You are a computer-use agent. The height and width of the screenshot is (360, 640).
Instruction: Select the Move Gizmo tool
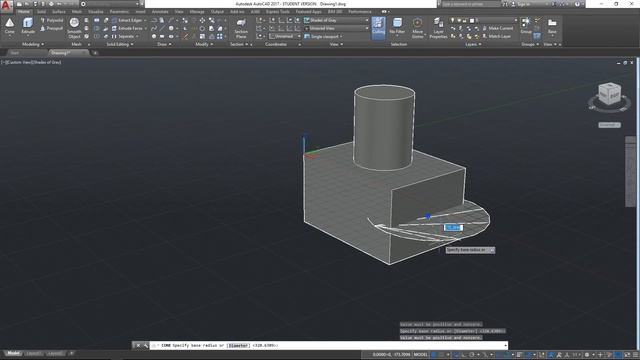tap(417, 27)
